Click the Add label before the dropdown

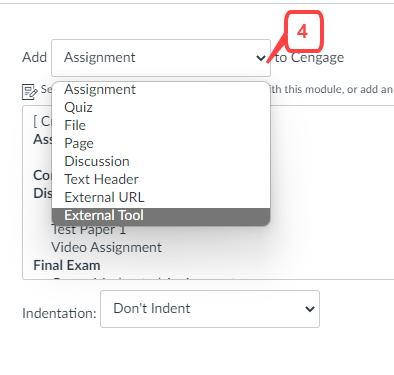pos(34,57)
